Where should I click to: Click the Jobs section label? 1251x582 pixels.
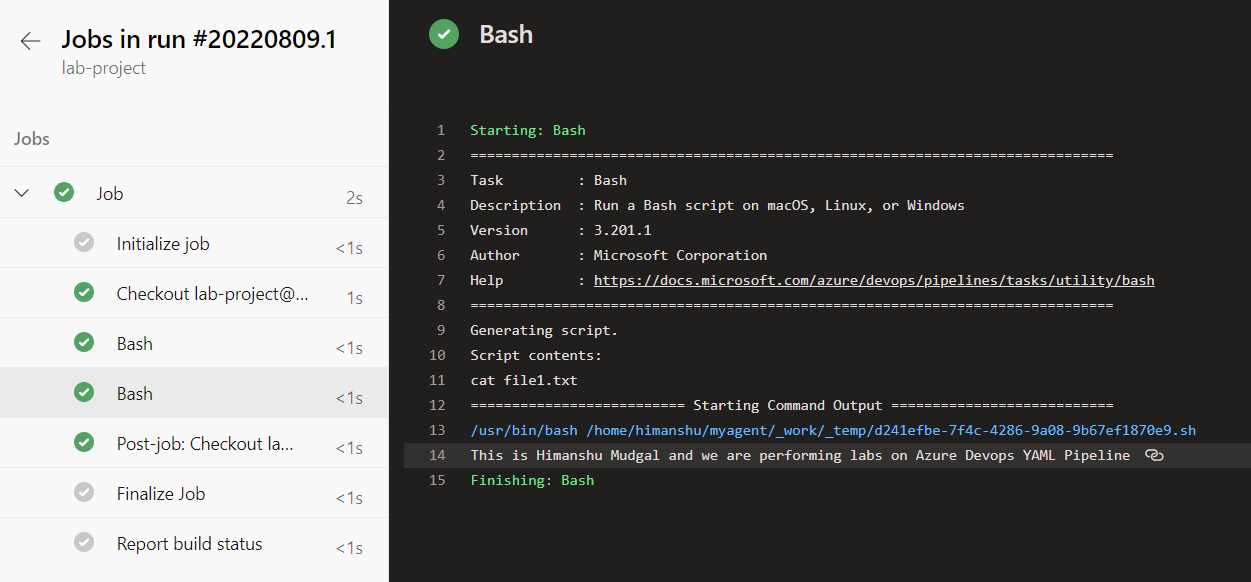32,139
